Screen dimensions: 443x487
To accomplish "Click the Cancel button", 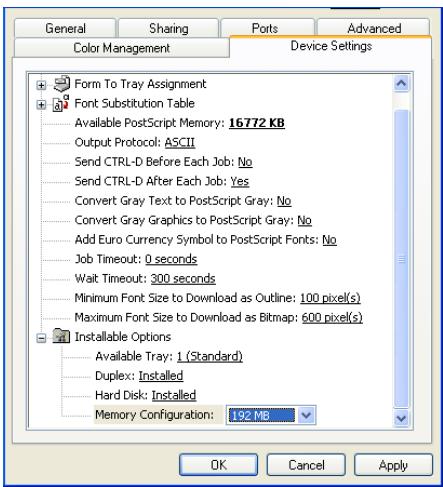I will point(306,465).
